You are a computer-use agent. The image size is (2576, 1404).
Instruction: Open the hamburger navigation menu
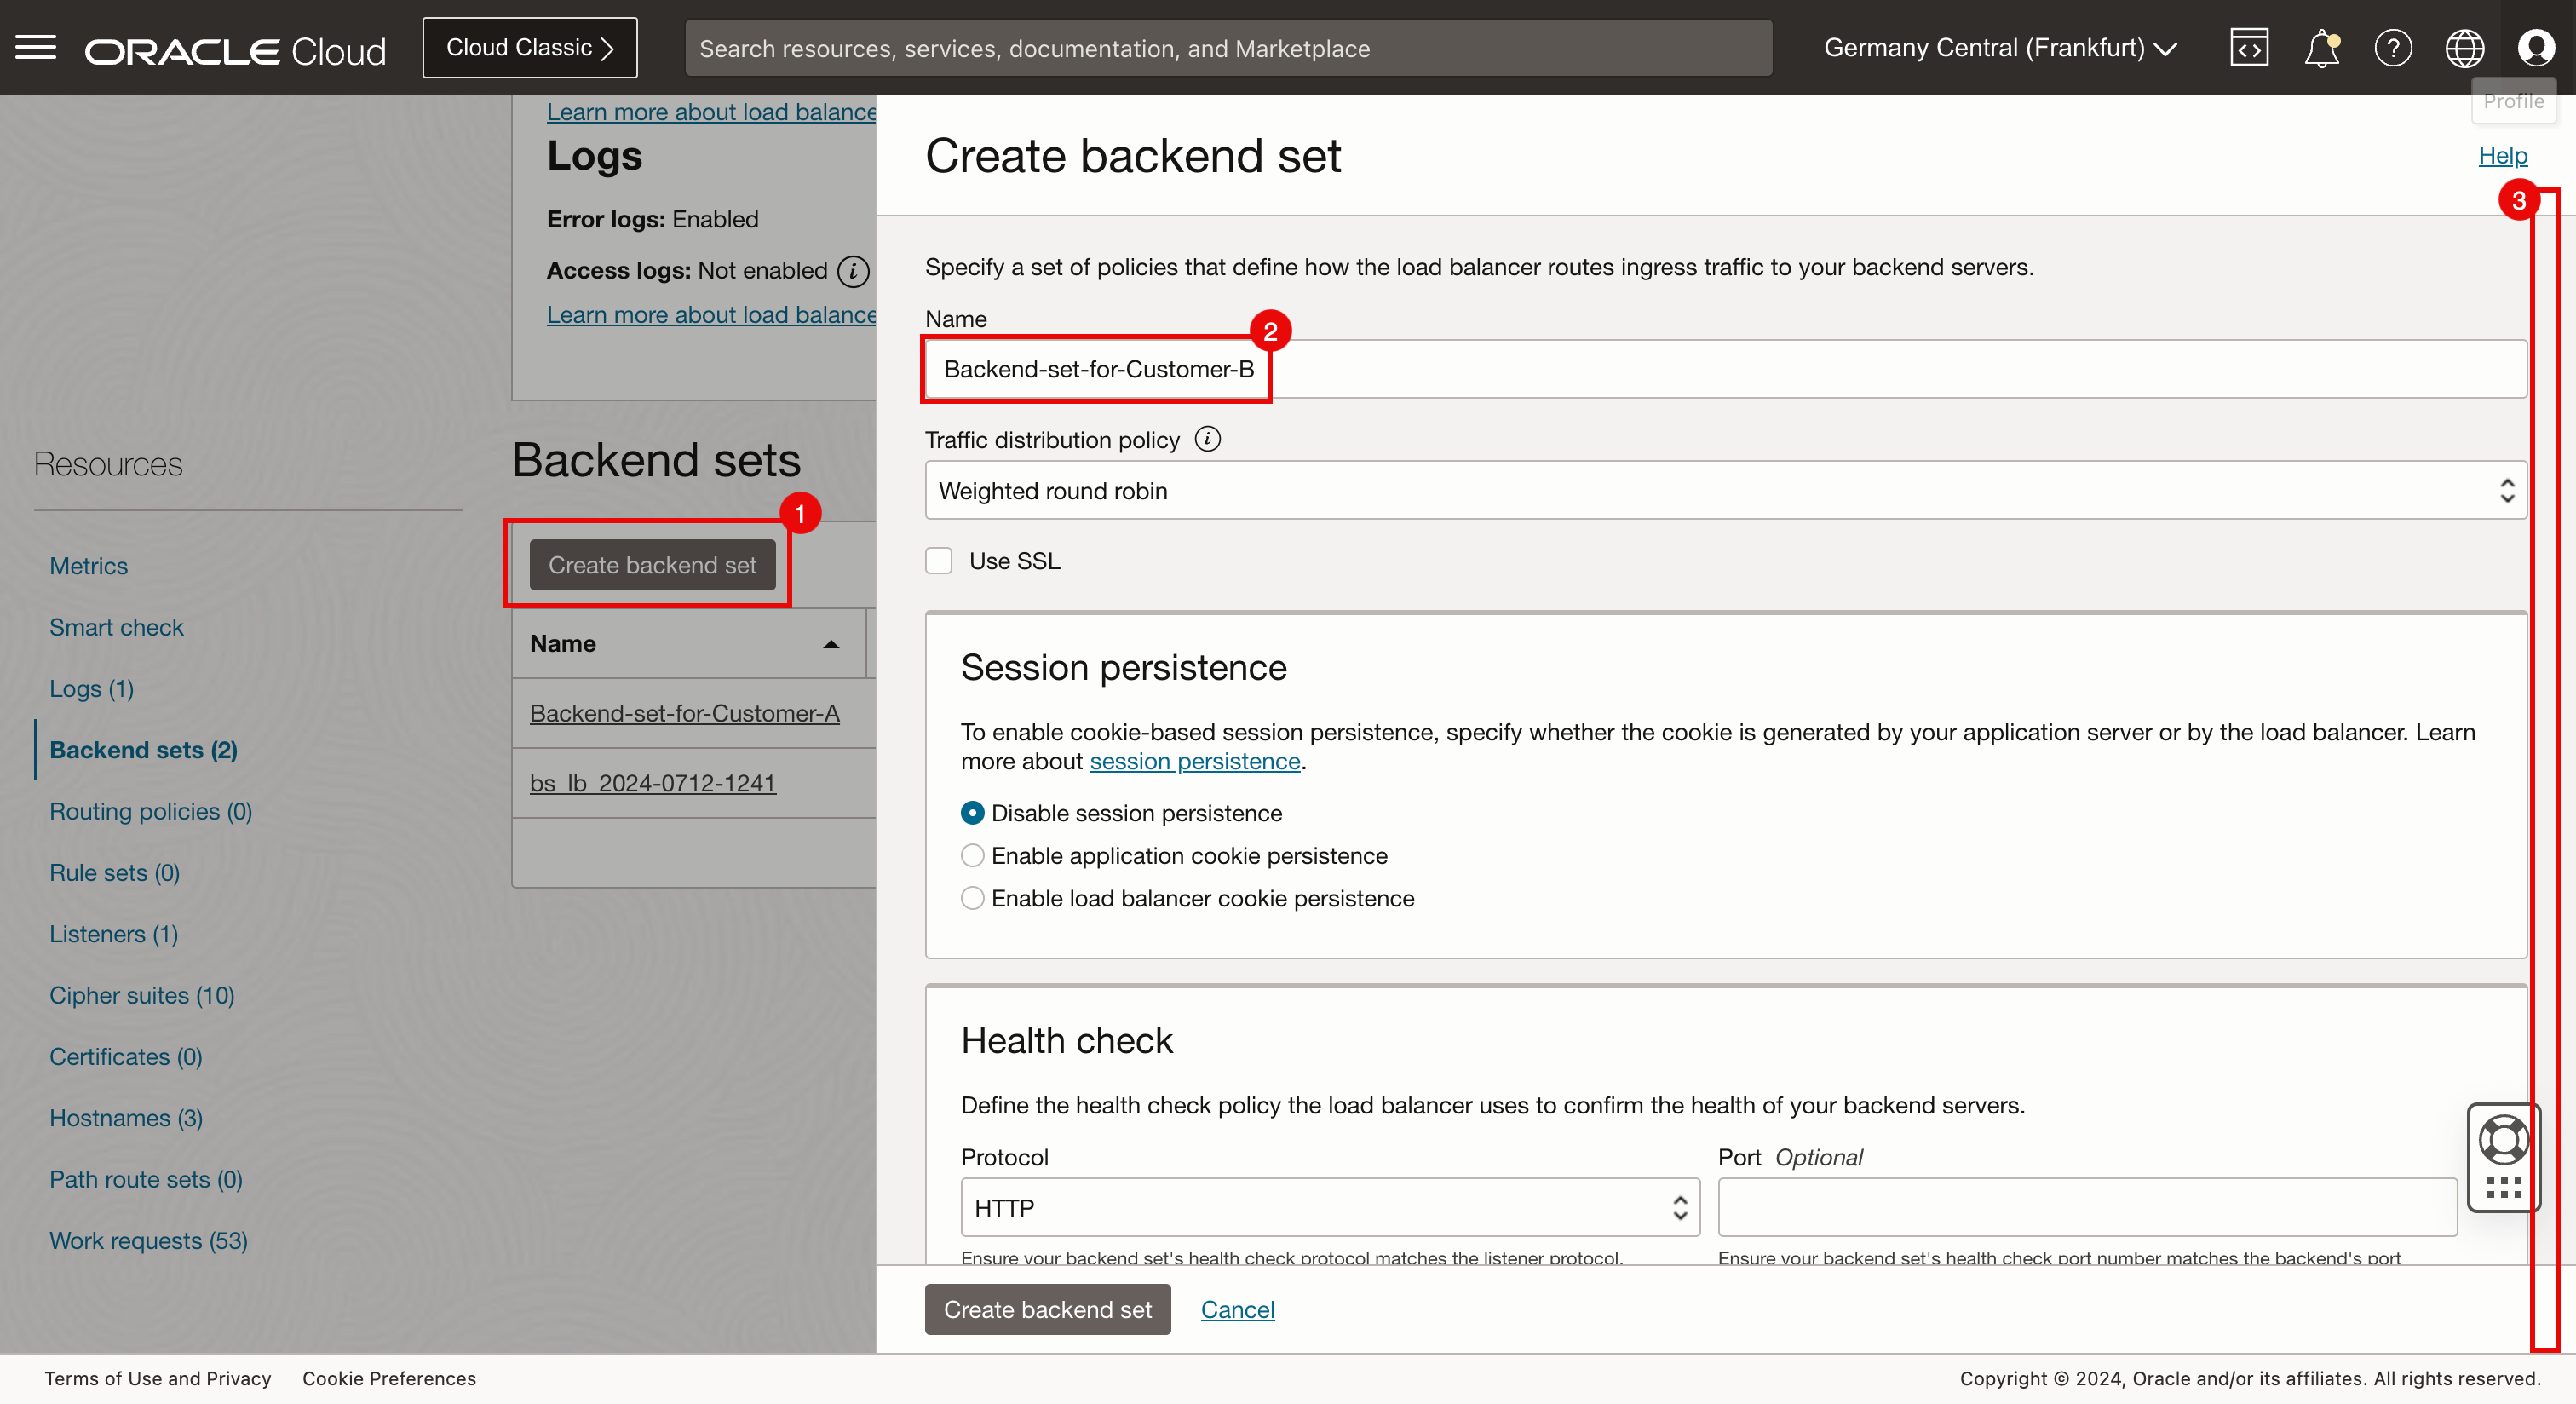click(x=36, y=48)
